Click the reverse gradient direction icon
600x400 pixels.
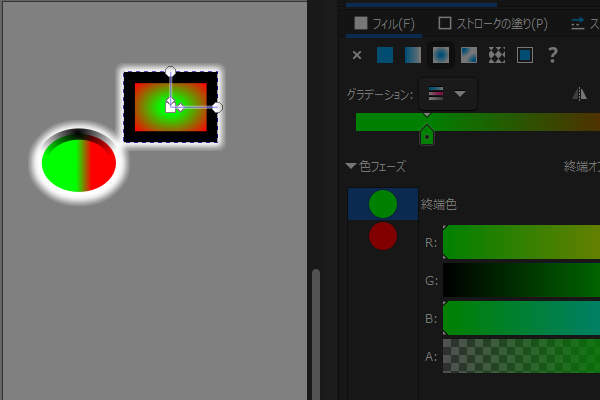point(580,93)
